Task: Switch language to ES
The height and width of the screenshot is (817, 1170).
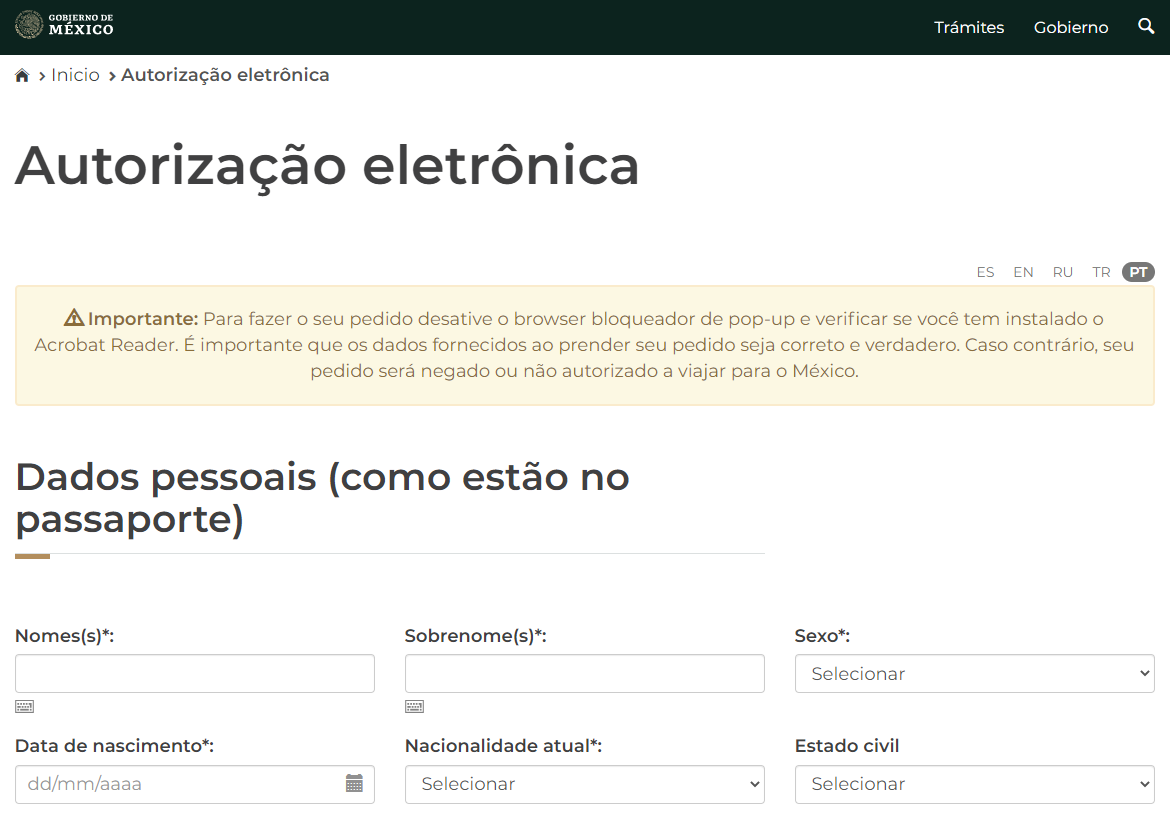Action: 985,272
